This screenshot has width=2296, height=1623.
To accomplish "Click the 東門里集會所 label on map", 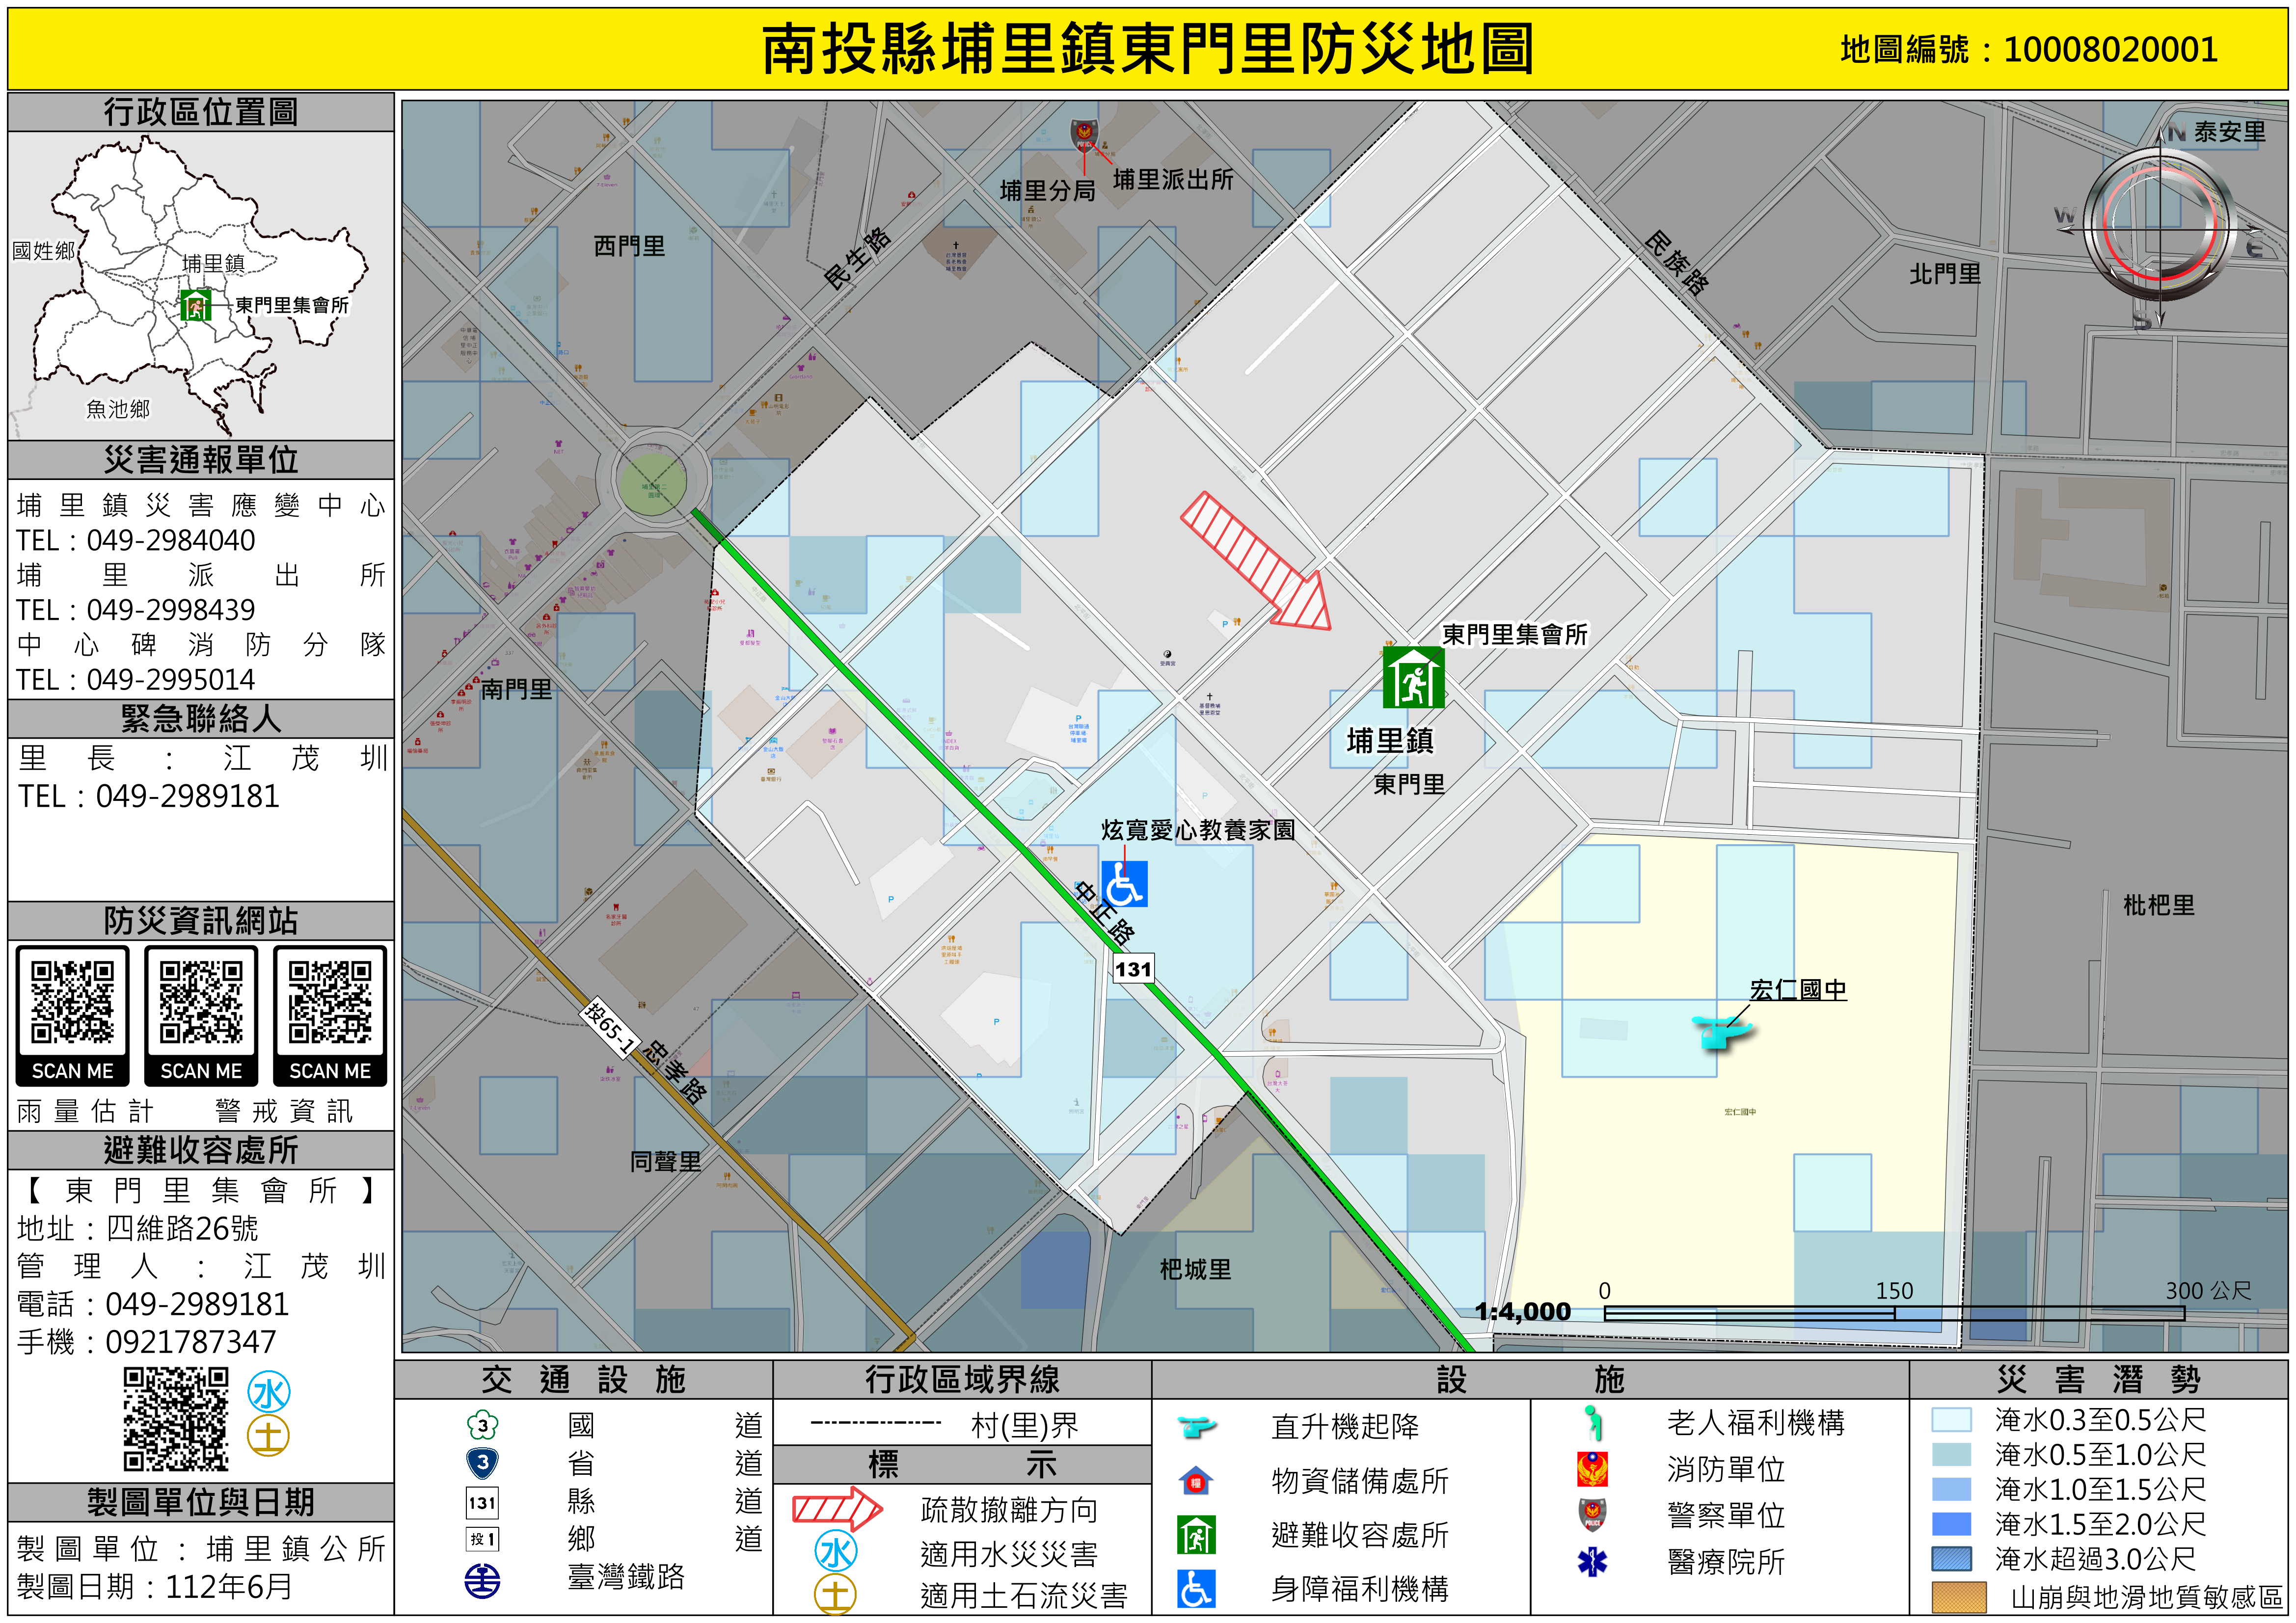I will coord(1514,634).
